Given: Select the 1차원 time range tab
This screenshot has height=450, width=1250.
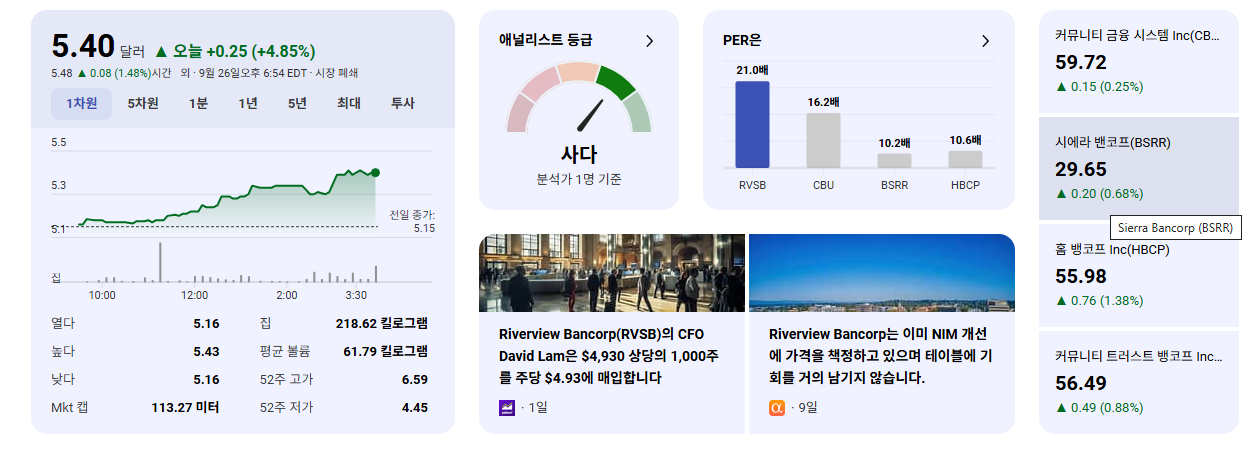Looking at the screenshot, I should coord(82,103).
